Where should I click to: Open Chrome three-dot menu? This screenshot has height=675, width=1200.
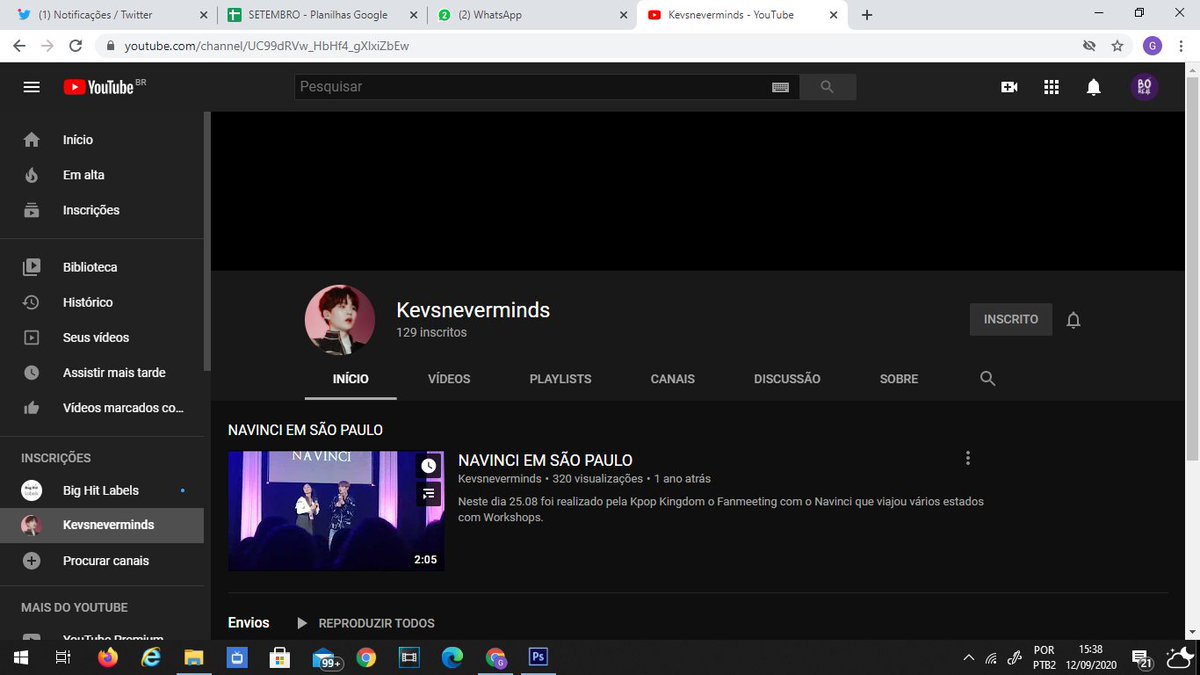point(1181,46)
